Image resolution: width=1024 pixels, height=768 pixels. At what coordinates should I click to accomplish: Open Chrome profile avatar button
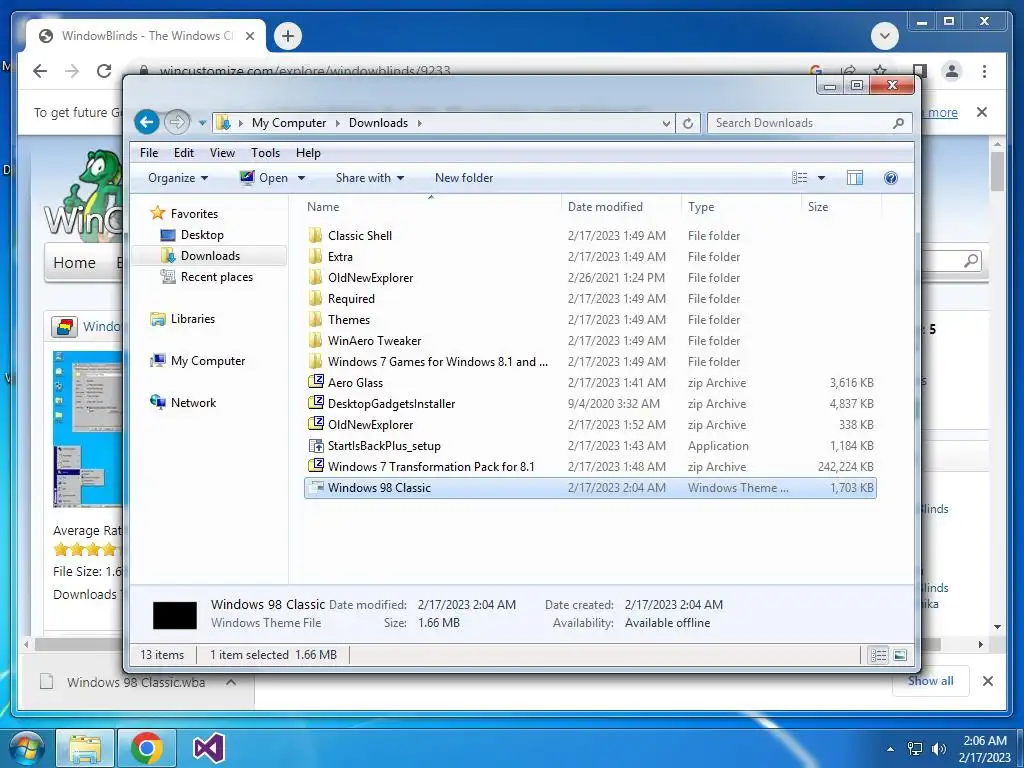pyautogui.click(x=952, y=71)
